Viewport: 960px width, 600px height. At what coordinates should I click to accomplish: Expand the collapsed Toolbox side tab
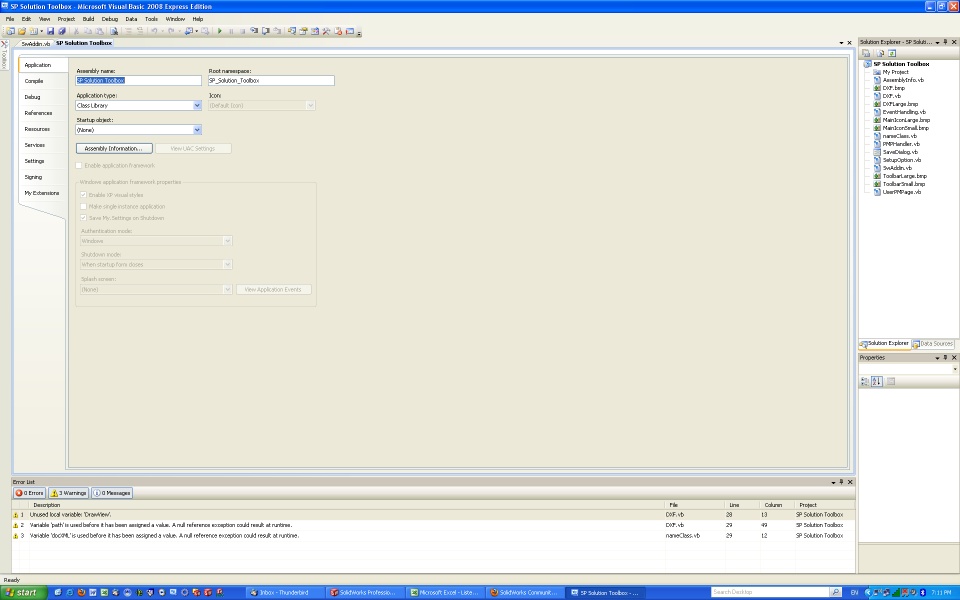[x=4, y=55]
